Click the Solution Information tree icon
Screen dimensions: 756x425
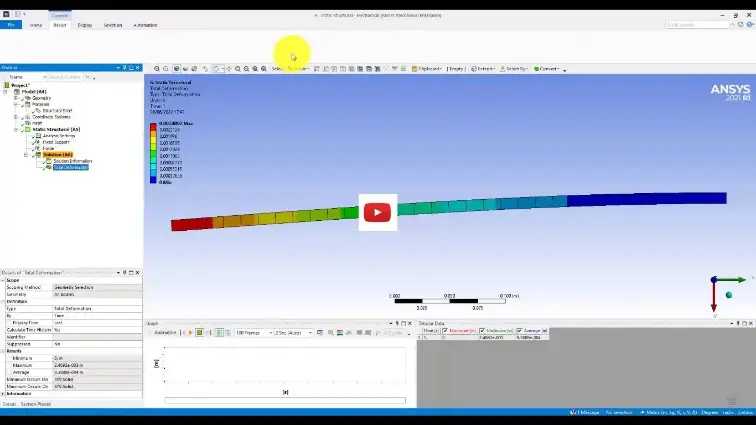(x=47, y=161)
